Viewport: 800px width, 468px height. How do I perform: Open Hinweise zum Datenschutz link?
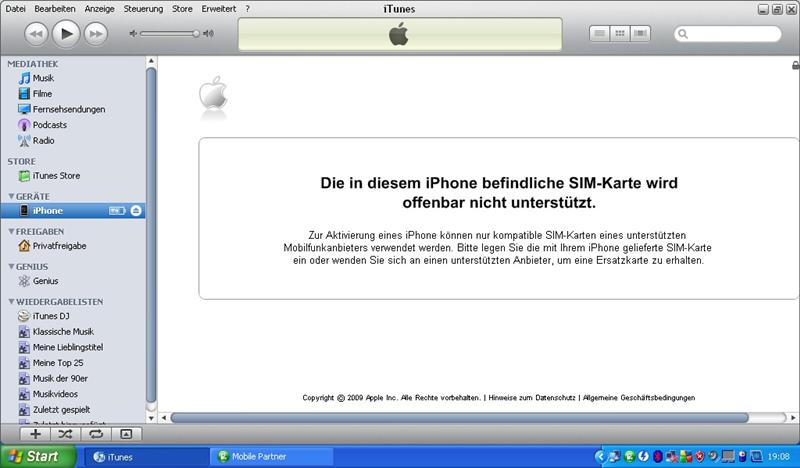pyautogui.click(x=532, y=398)
